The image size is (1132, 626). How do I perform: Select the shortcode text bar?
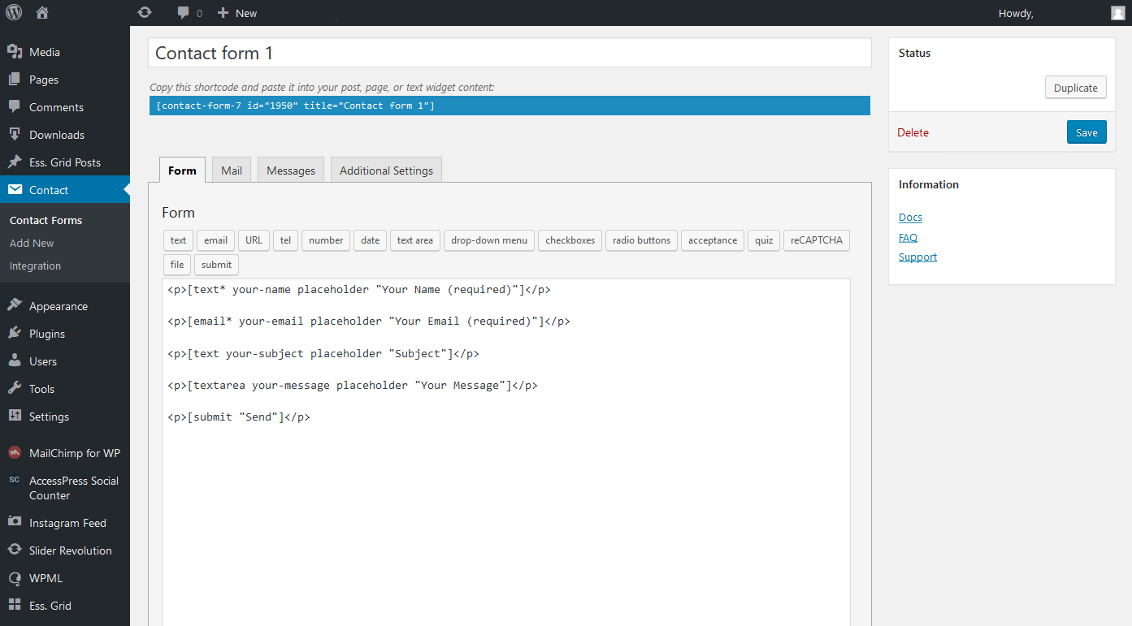[x=509, y=106]
